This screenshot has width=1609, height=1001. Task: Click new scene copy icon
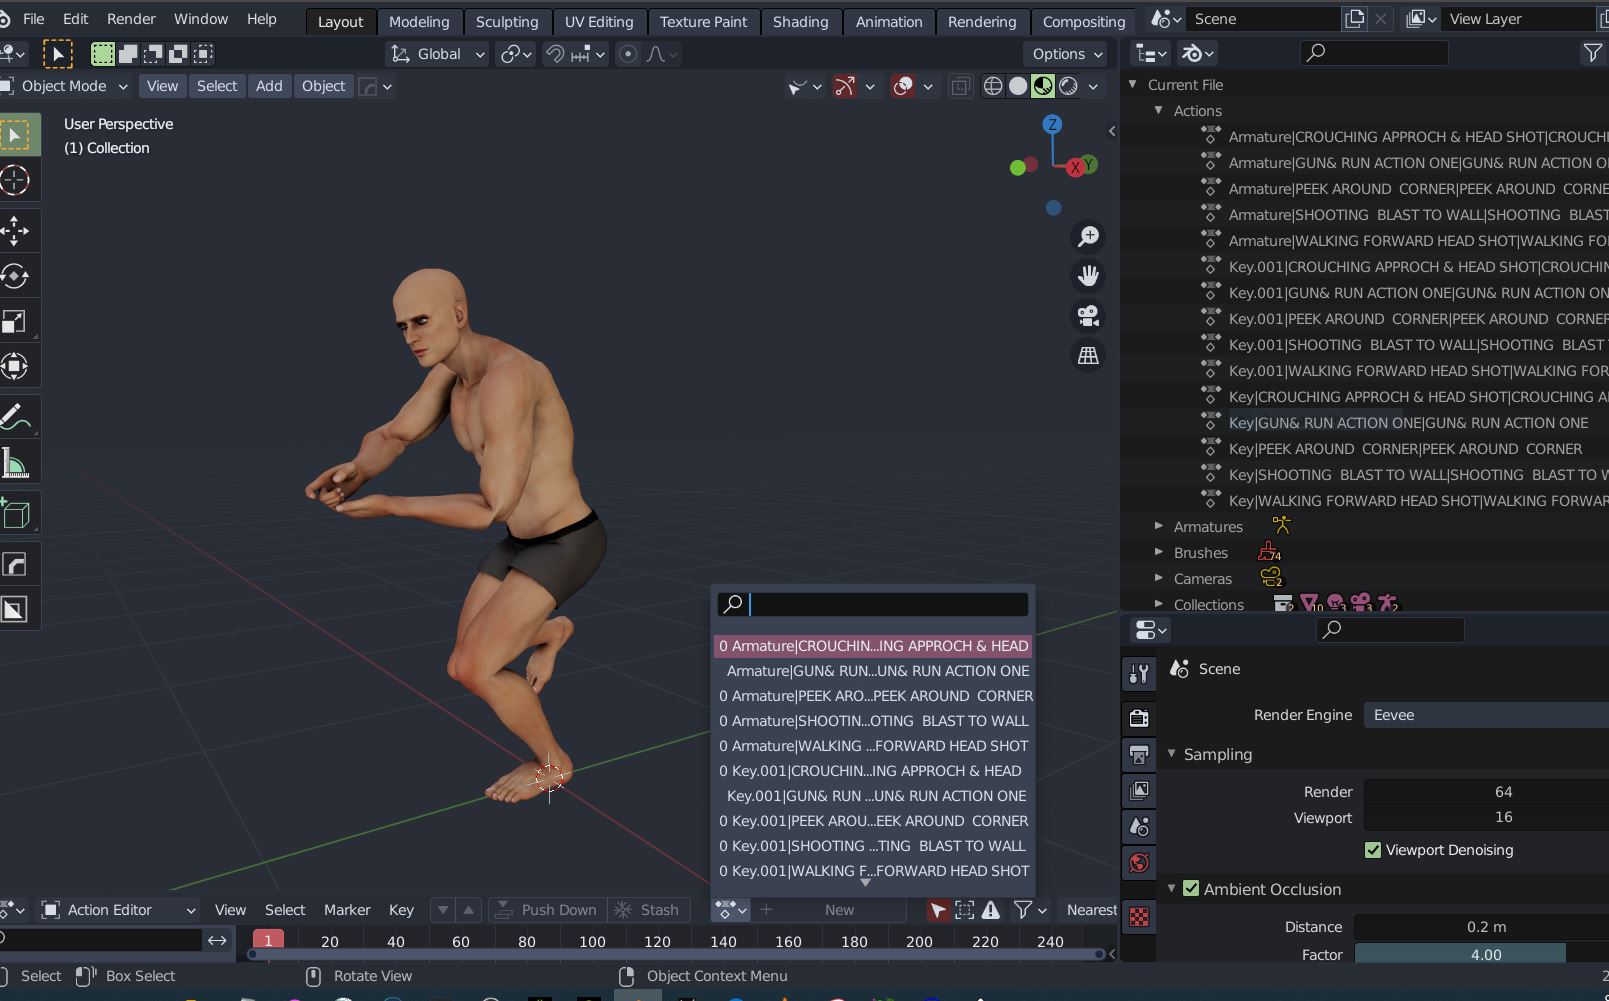pyautogui.click(x=1354, y=19)
